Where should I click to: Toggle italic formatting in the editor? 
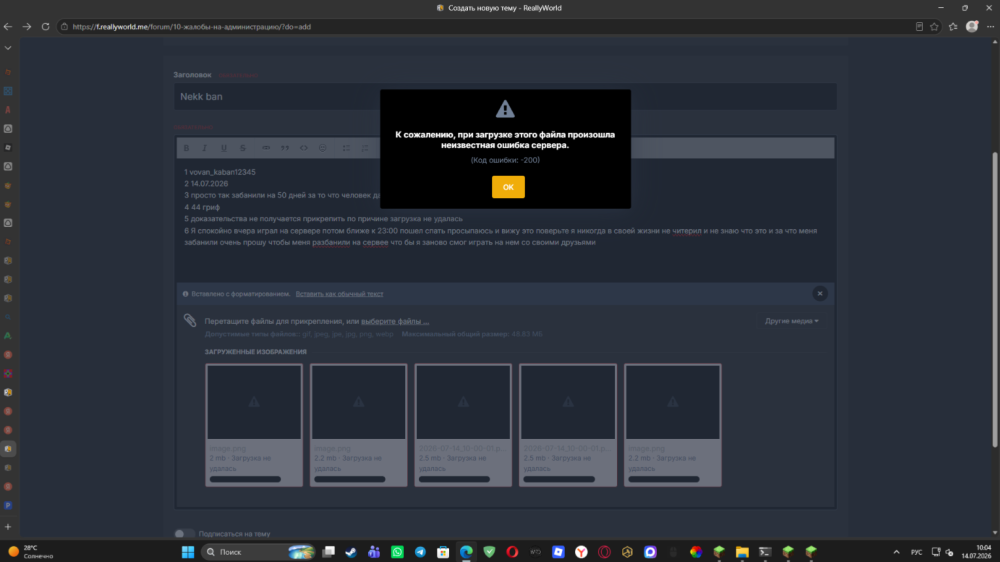point(205,148)
